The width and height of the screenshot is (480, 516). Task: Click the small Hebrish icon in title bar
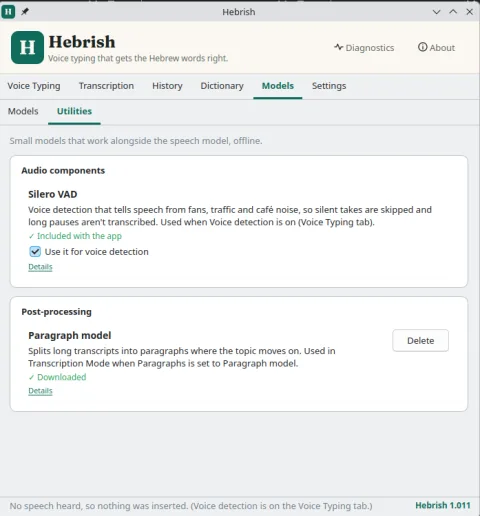(x=8, y=12)
